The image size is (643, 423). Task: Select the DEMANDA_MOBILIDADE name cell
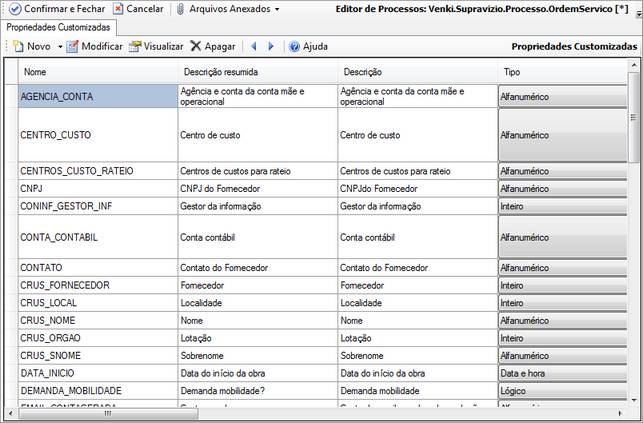[98, 391]
